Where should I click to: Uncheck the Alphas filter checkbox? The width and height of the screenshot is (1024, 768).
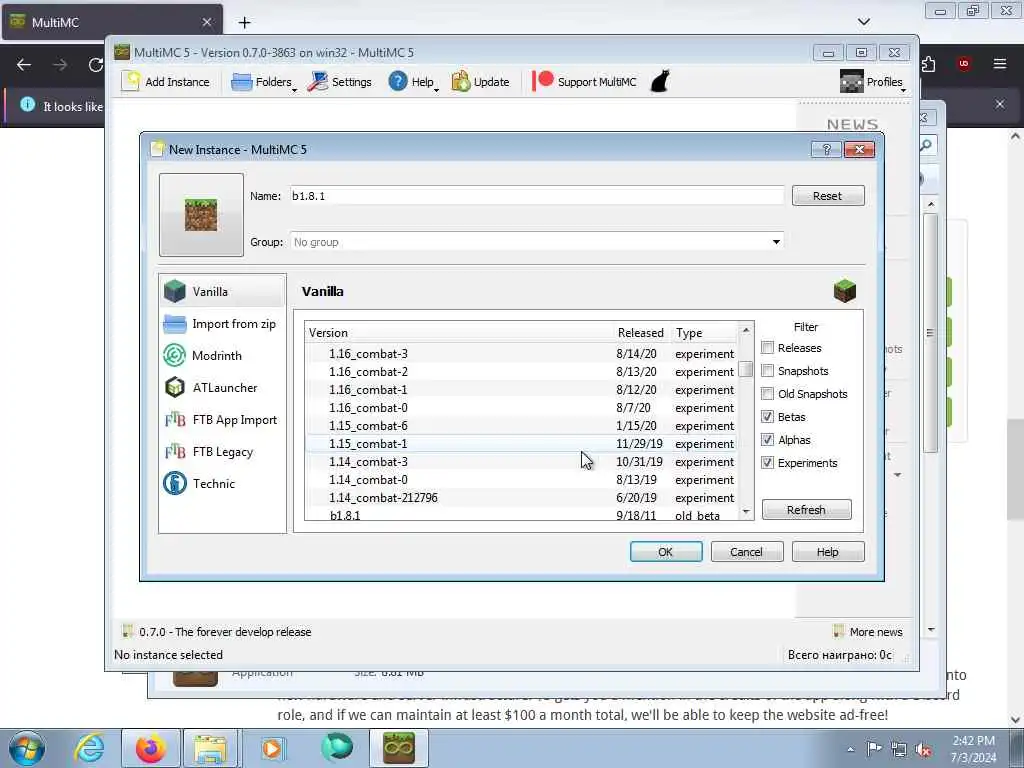click(x=768, y=440)
